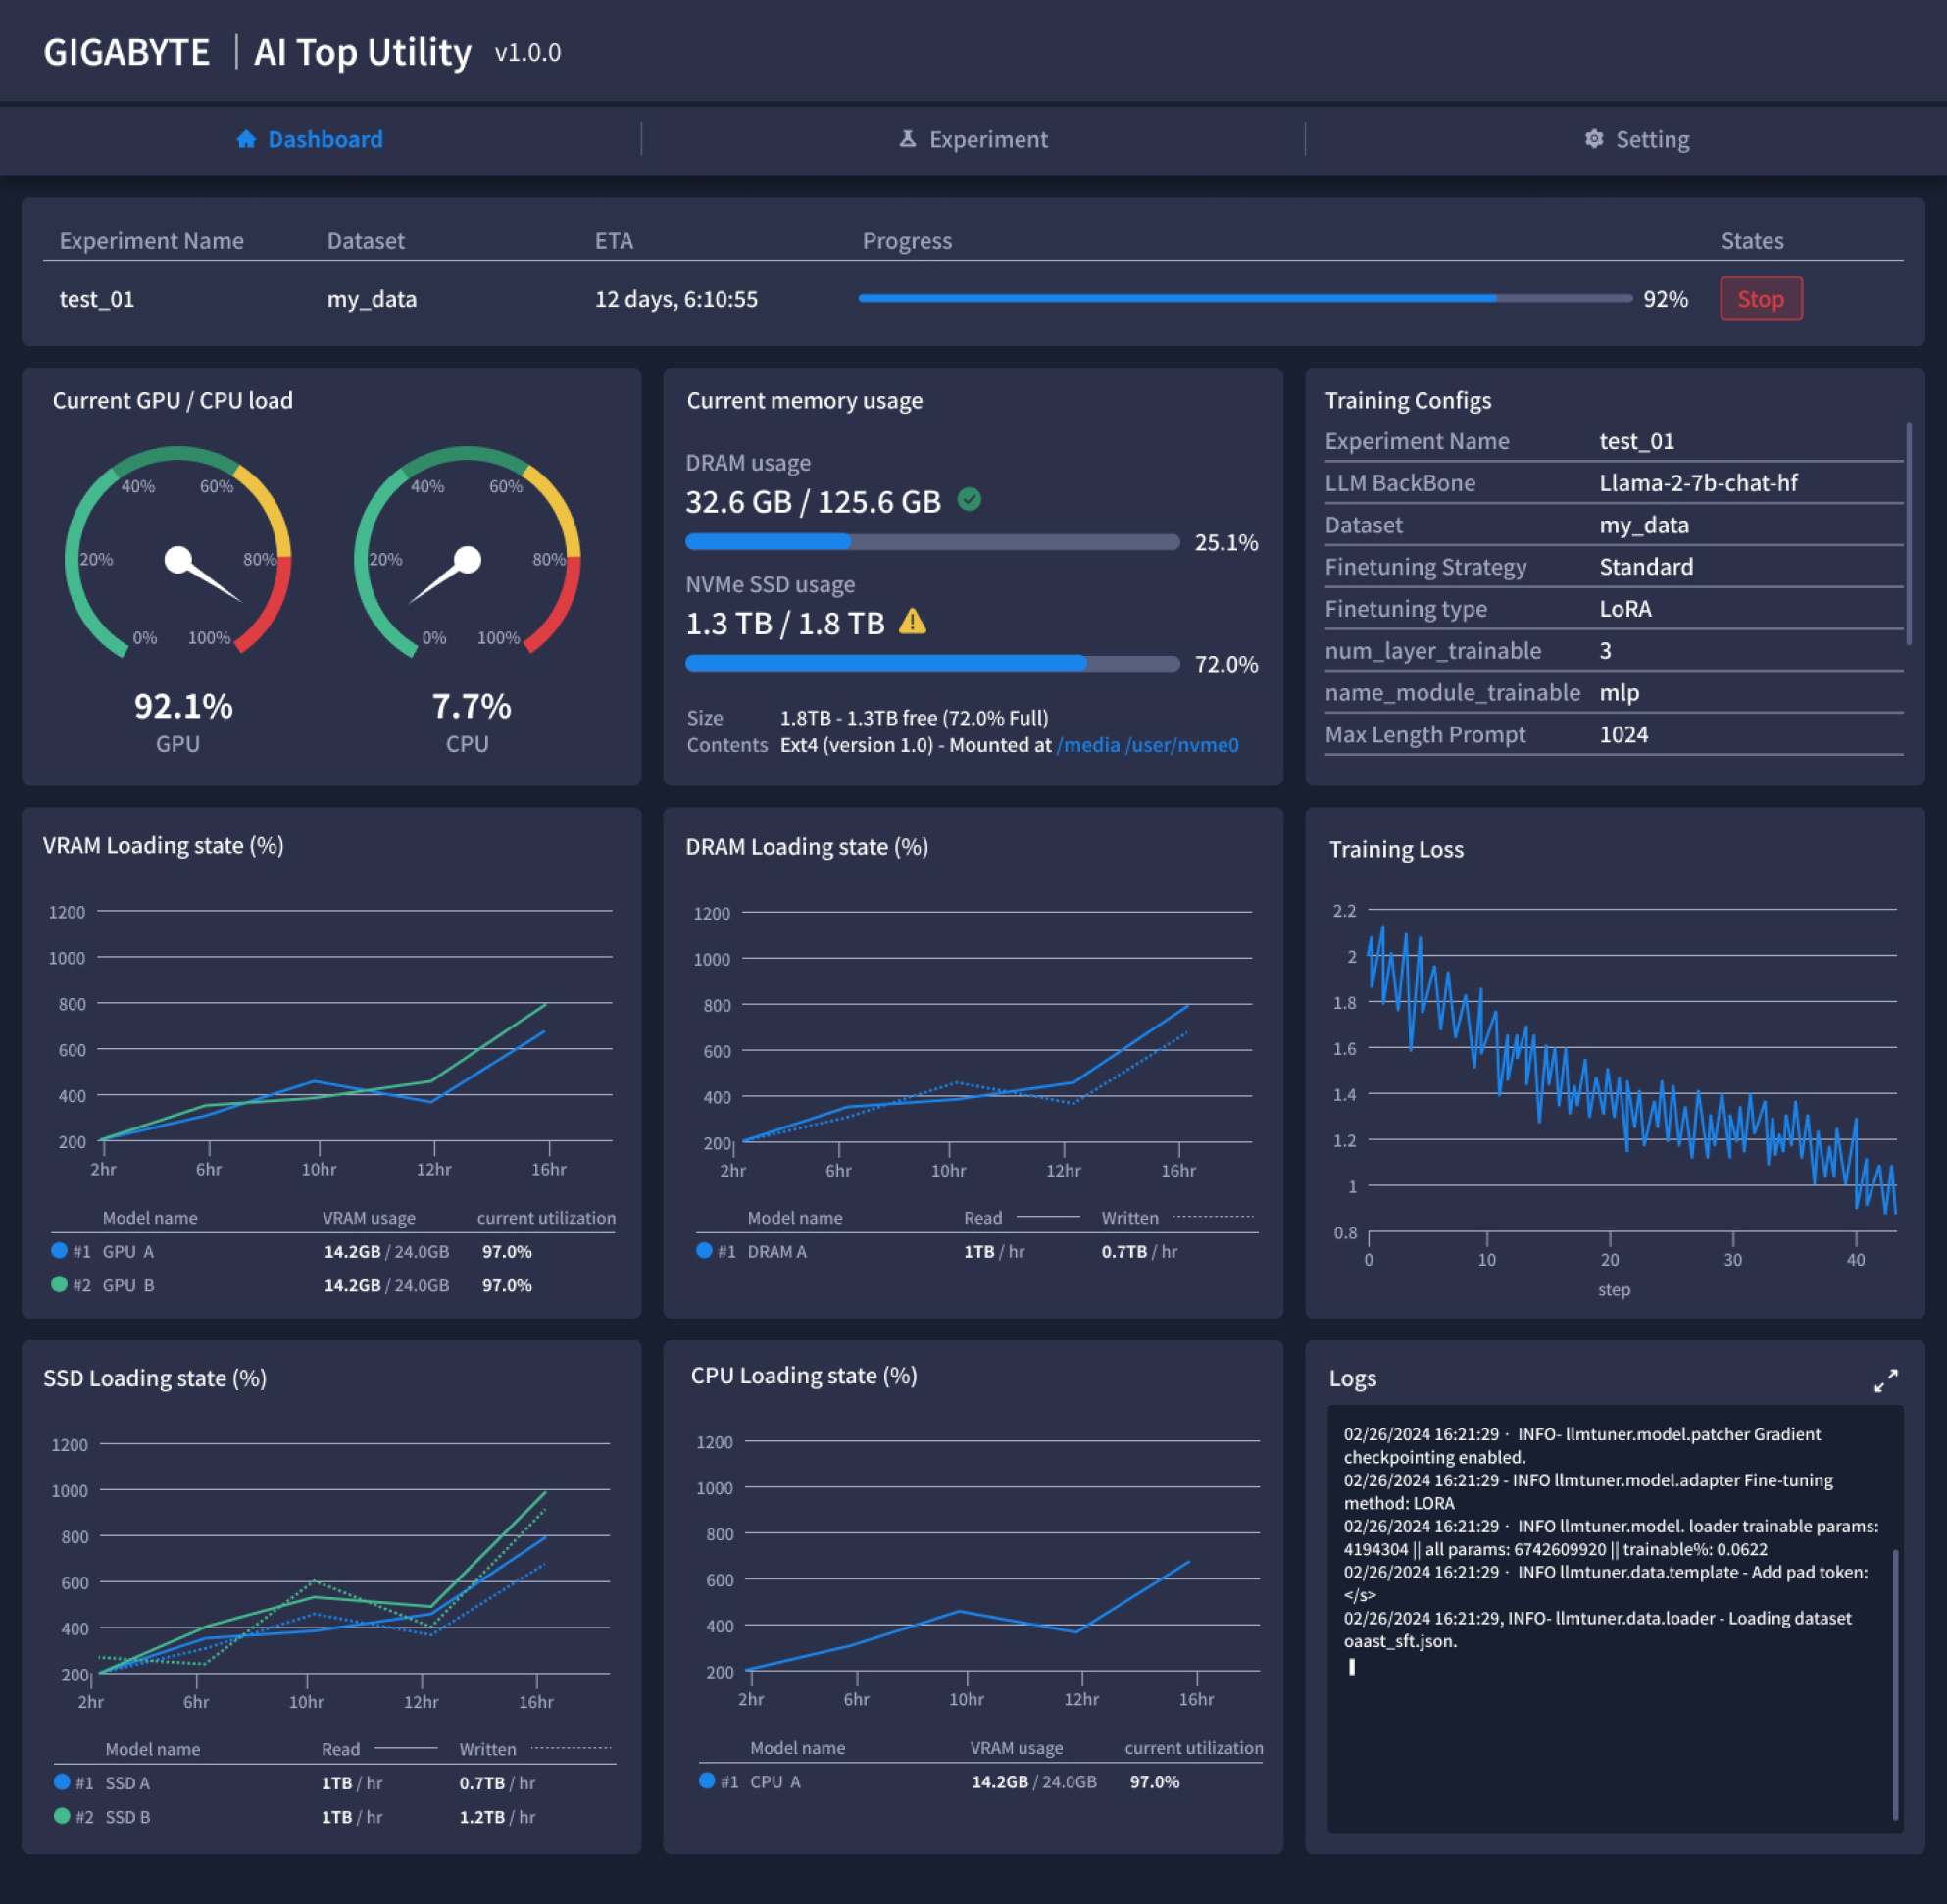Click the blue DRAM A legend dot

(704, 1250)
